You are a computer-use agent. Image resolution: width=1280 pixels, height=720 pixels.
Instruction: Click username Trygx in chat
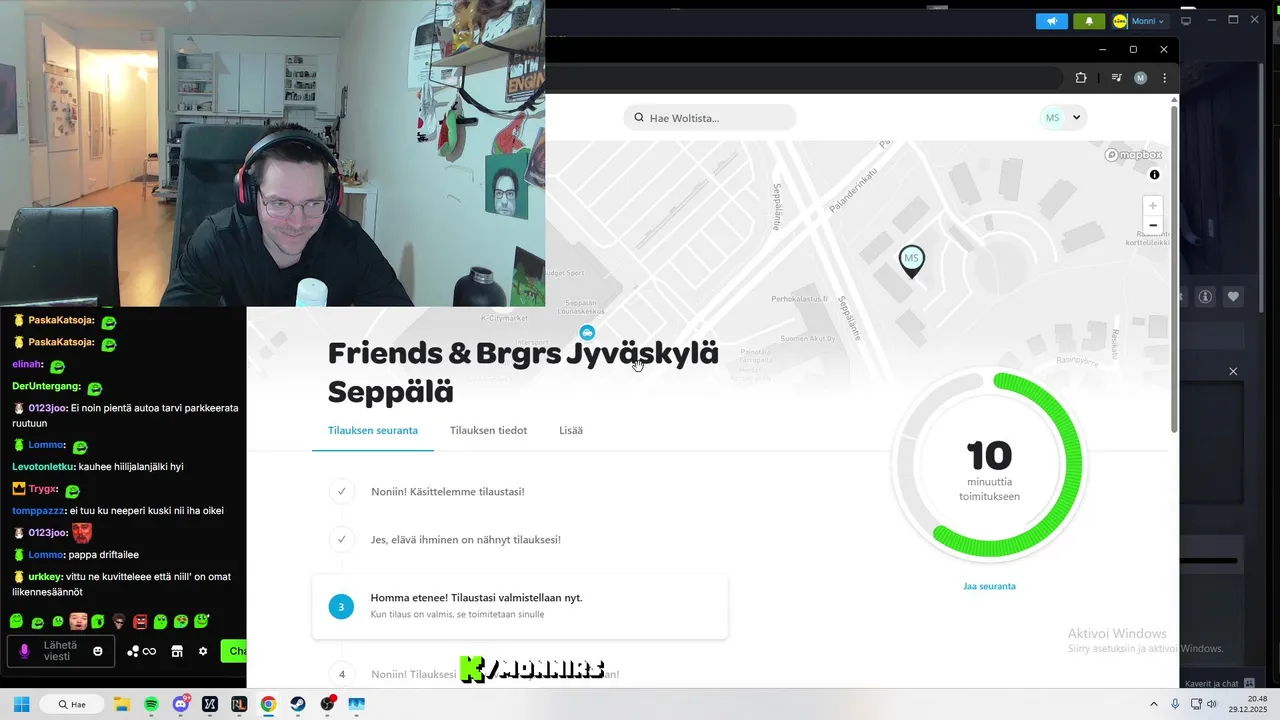point(43,489)
